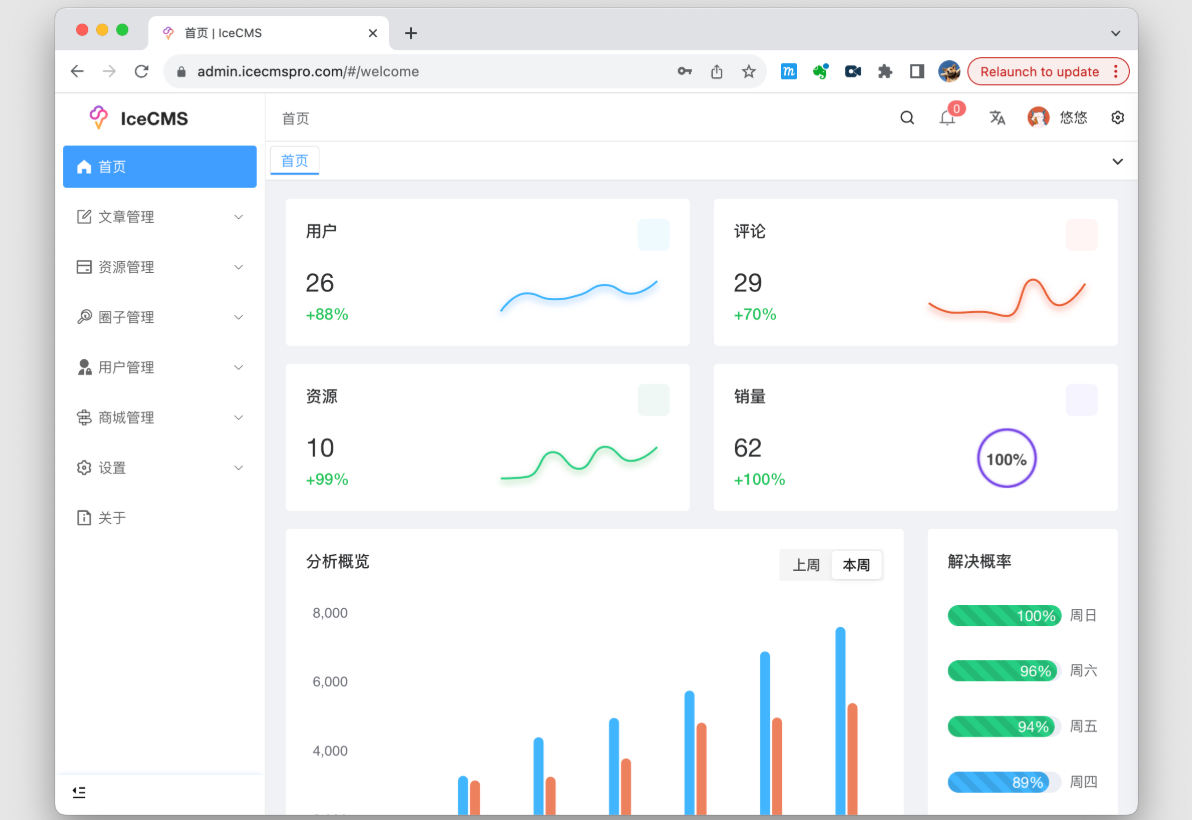Image resolution: width=1192 pixels, height=820 pixels.
Task: Expand the 资源管理 menu chevron
Action: 238,267
